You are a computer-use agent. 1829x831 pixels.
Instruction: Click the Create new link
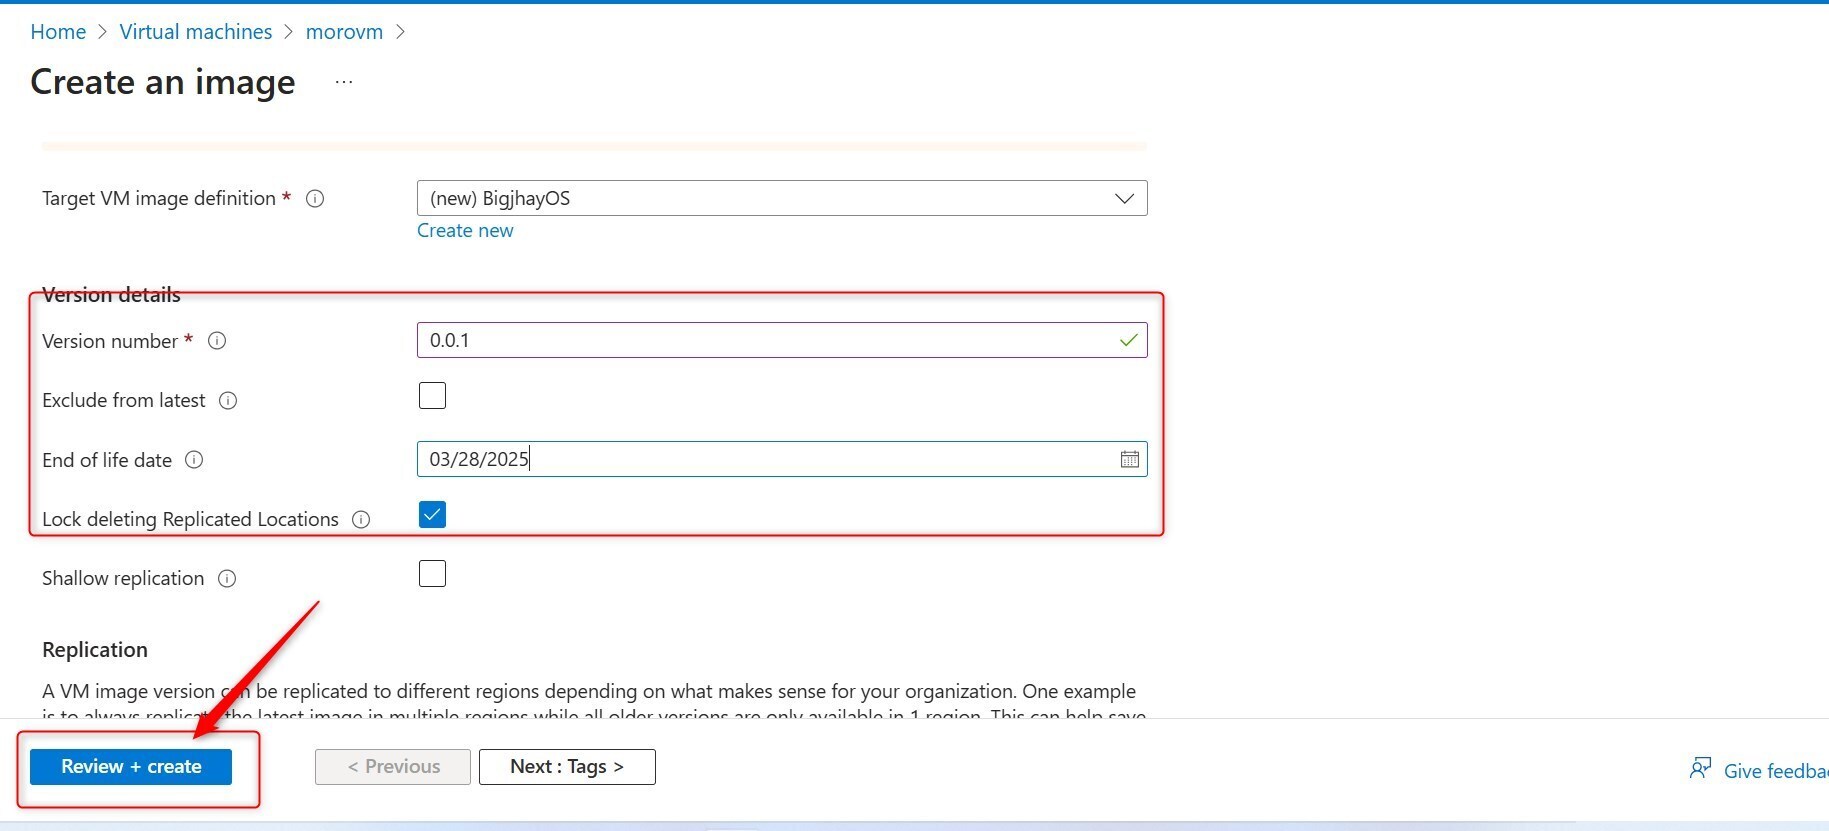tap(465, 231)
